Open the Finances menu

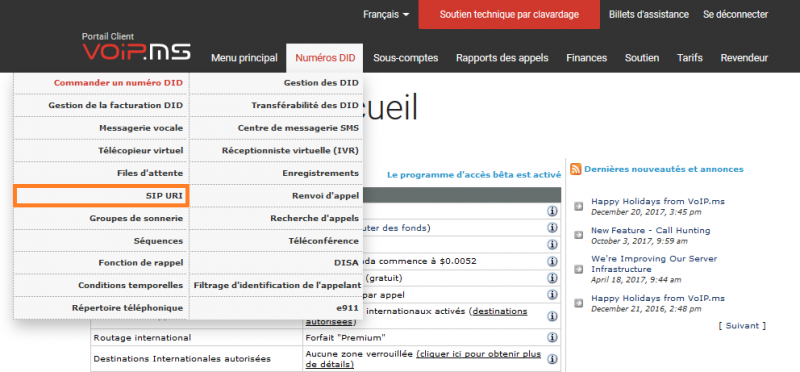pos(586,58)
